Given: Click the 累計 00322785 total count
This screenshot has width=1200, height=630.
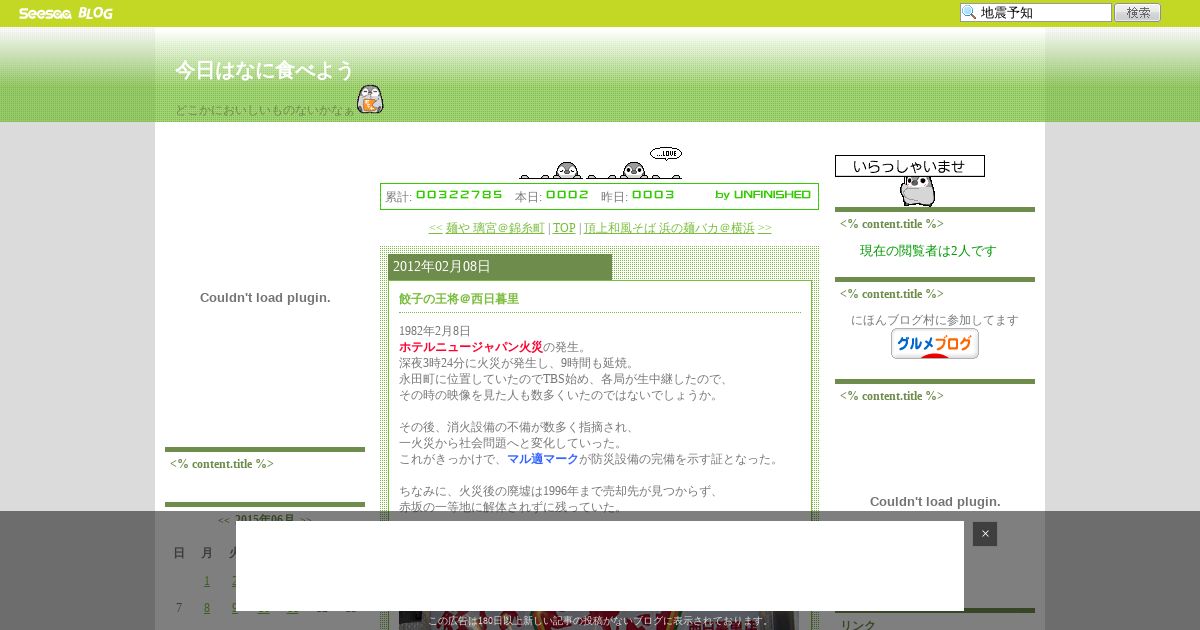Looking at the screenshot, I should coord(444,196).
